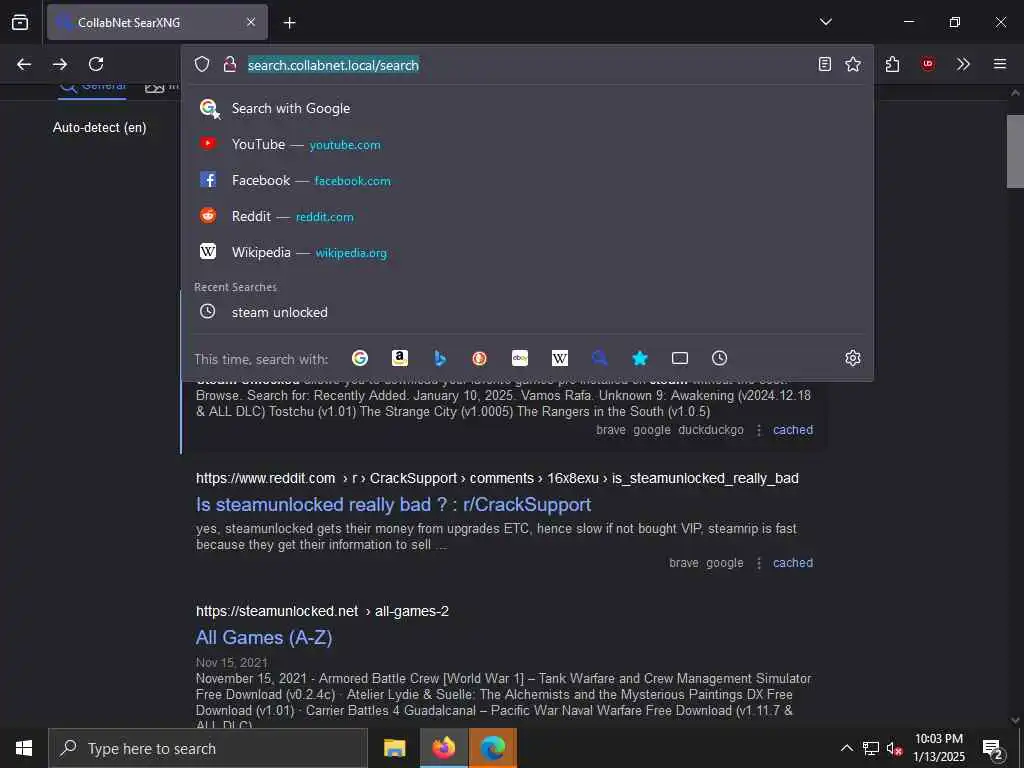Screen dimensions: 1024x768
Task: Switch to the CollabNet SearXNG tab
Action: [x=157, y=22]
